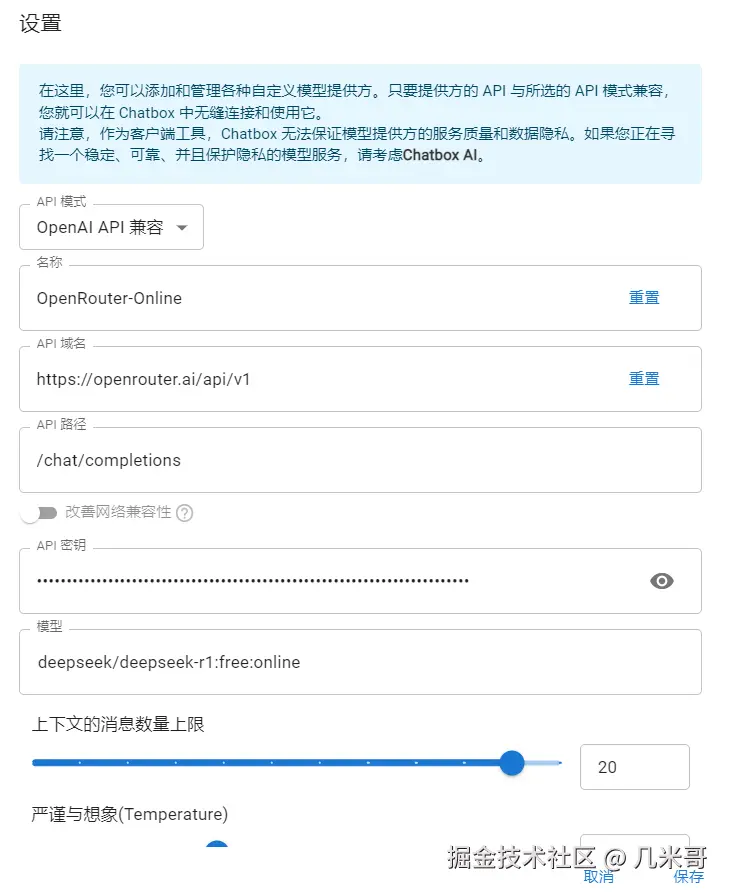Click the 上下文消息数量上限 slider handle
732x896 pixels.
512,762
